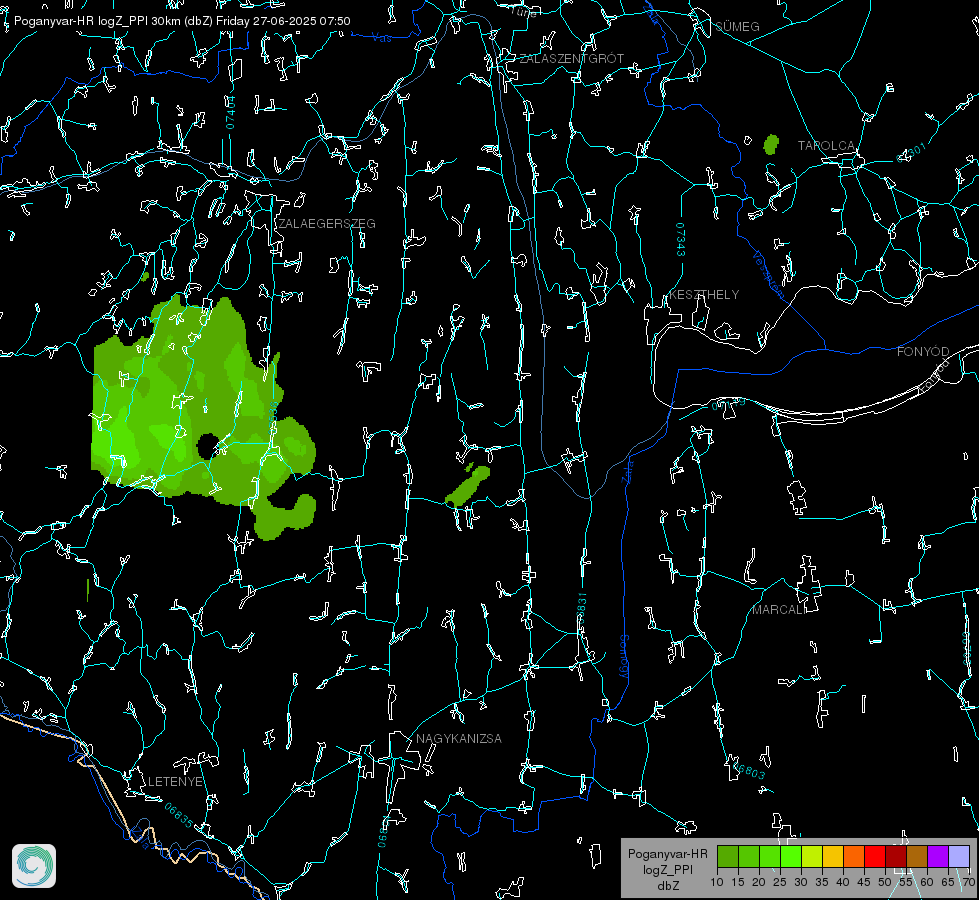The height and width of the screenshot is (900, 979).
Task: Click the road number 07343 label
Action: (x=681, y=239)
